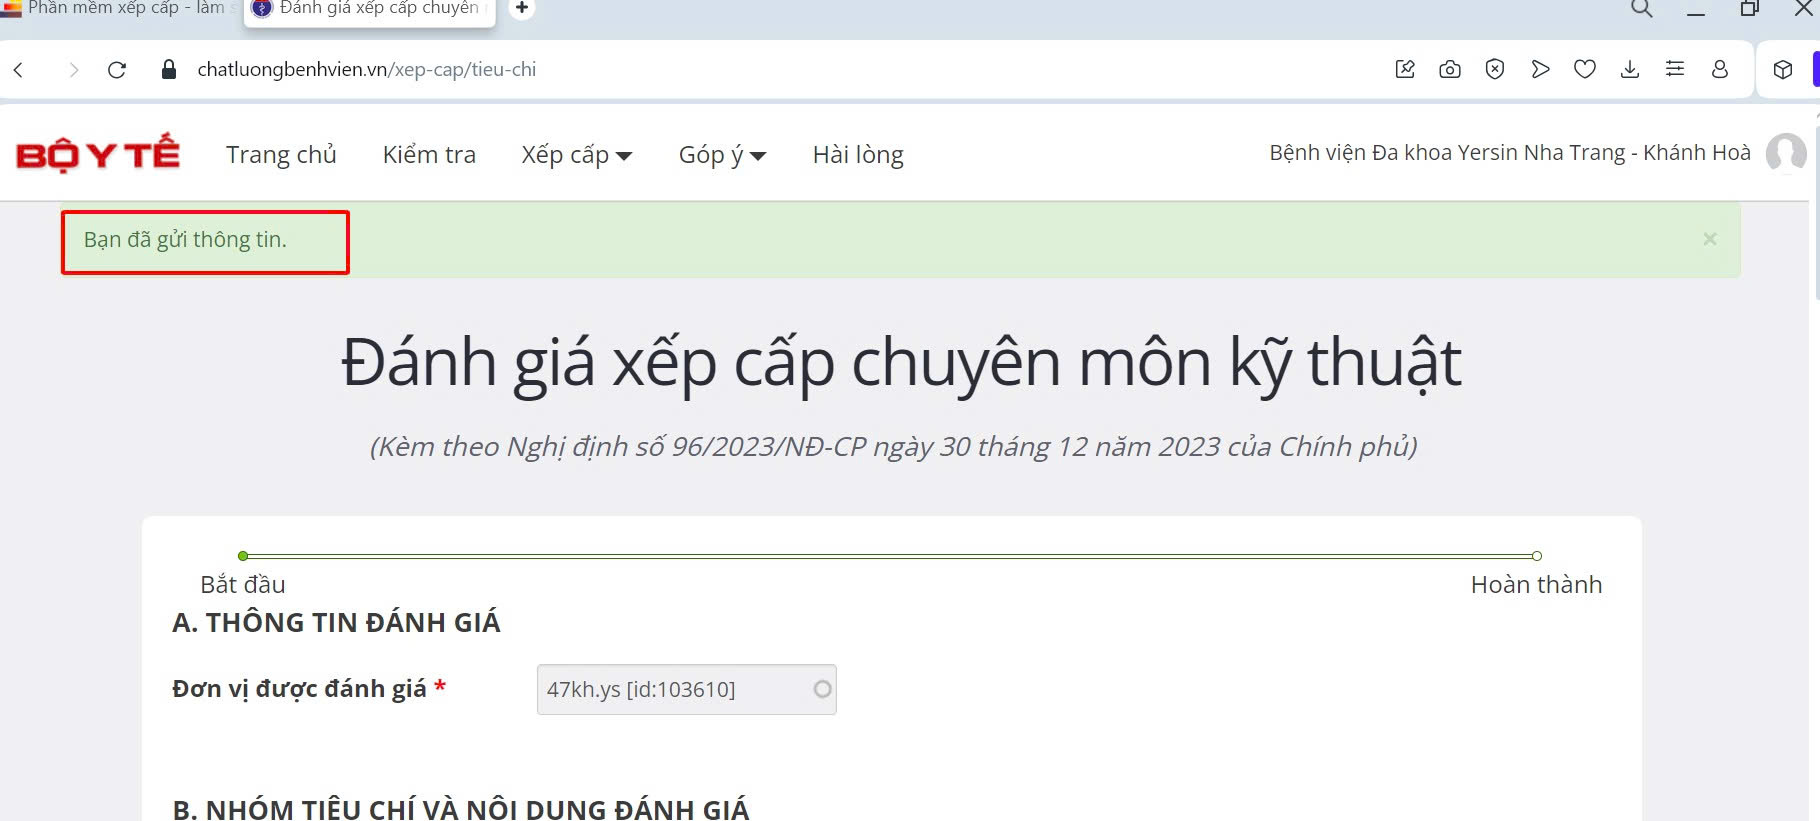Image resolution: width=1820 pixels, height=821 pixels.
Task: Click the camera snapshot icon in toolbar
Action: [x=1450, y=69]
